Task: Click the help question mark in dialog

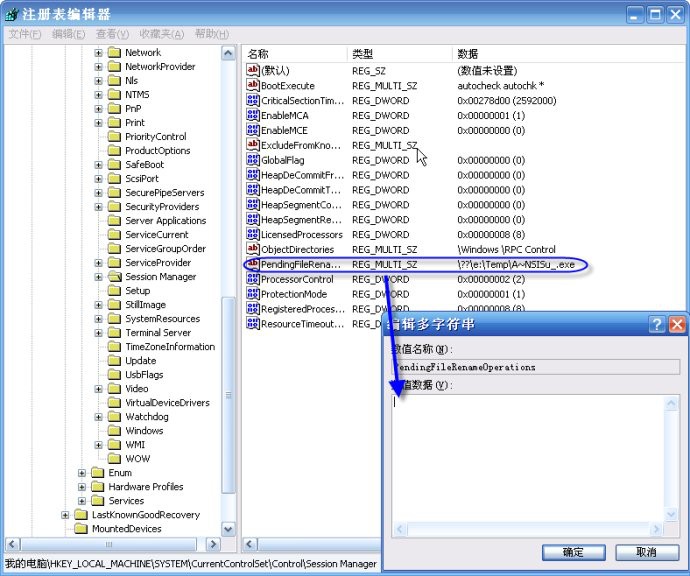Action: (657, 324)
